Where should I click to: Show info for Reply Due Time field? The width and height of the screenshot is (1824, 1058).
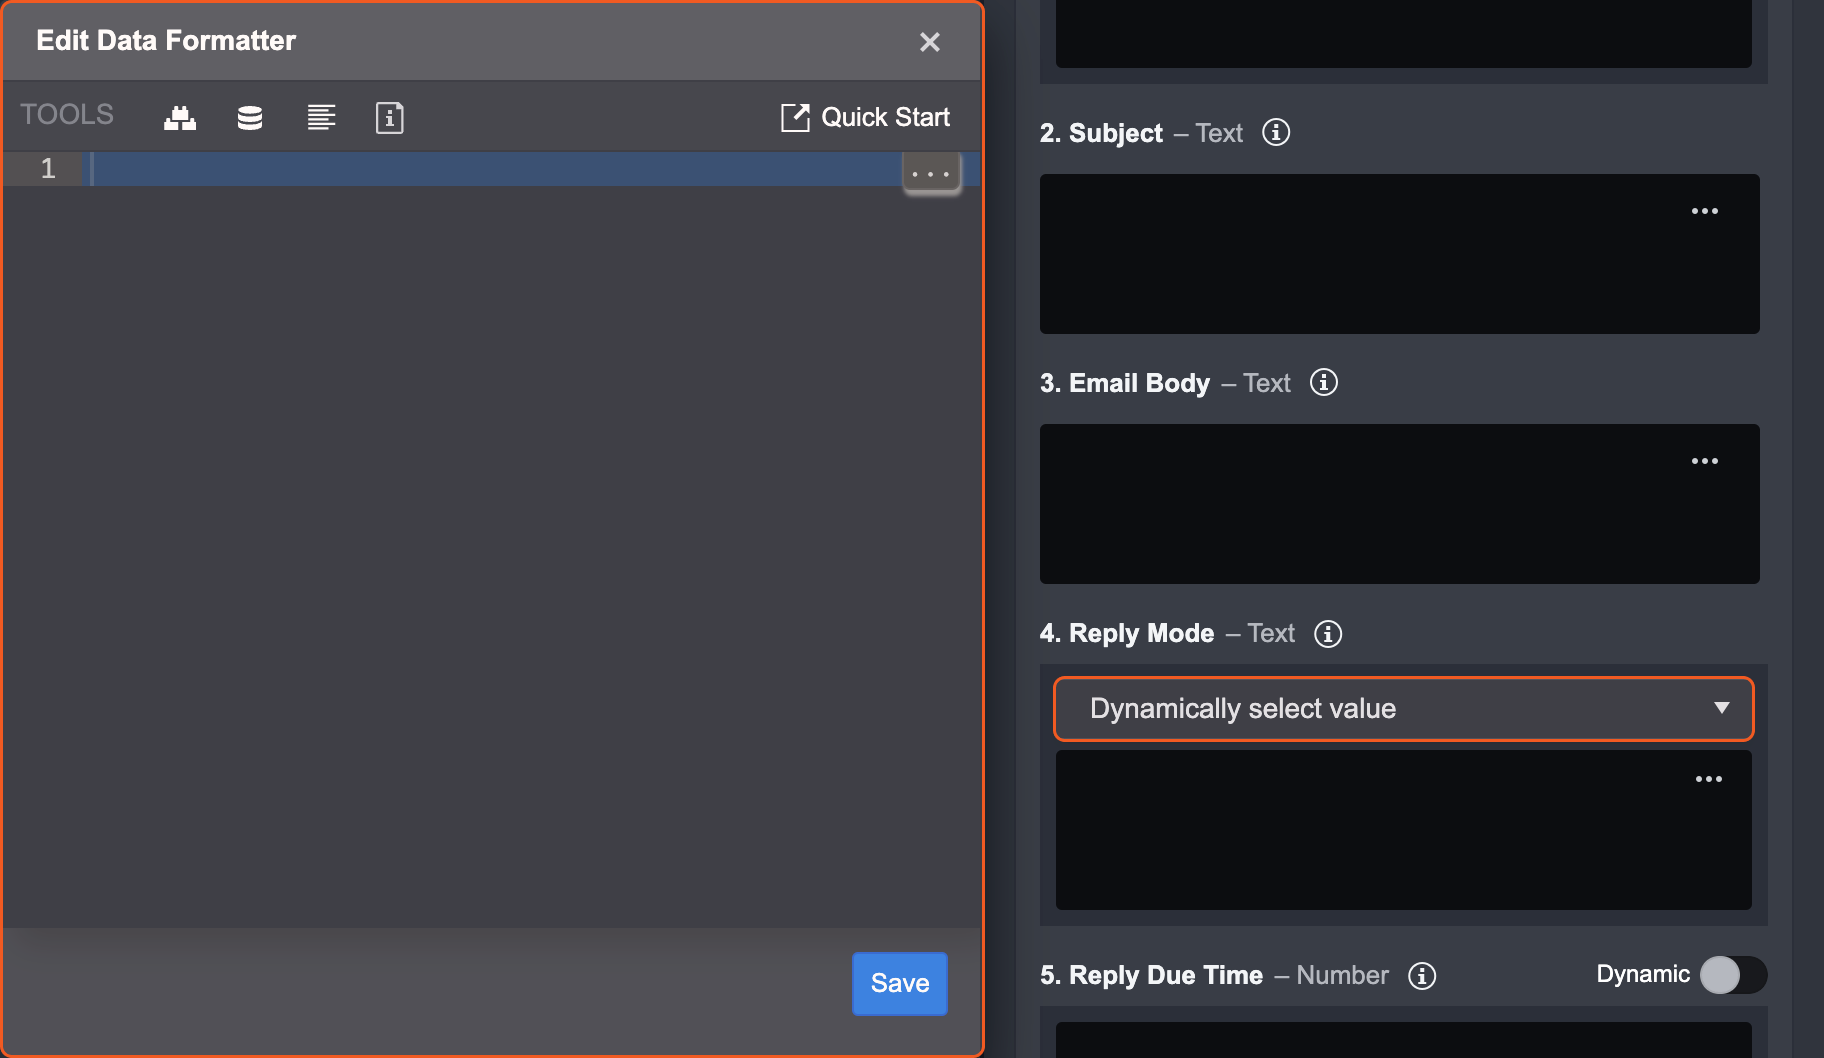pos(1422,976)
